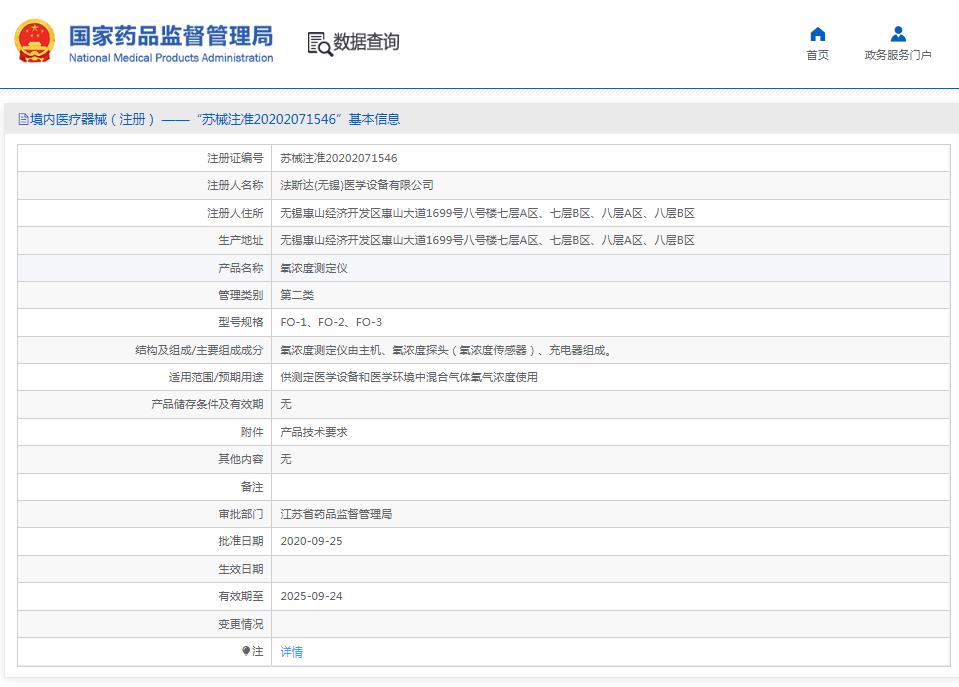This screenshot has height=687, width=959.
Task: Click the English NMPA subtitle text
Action: [x=170, y=58]
